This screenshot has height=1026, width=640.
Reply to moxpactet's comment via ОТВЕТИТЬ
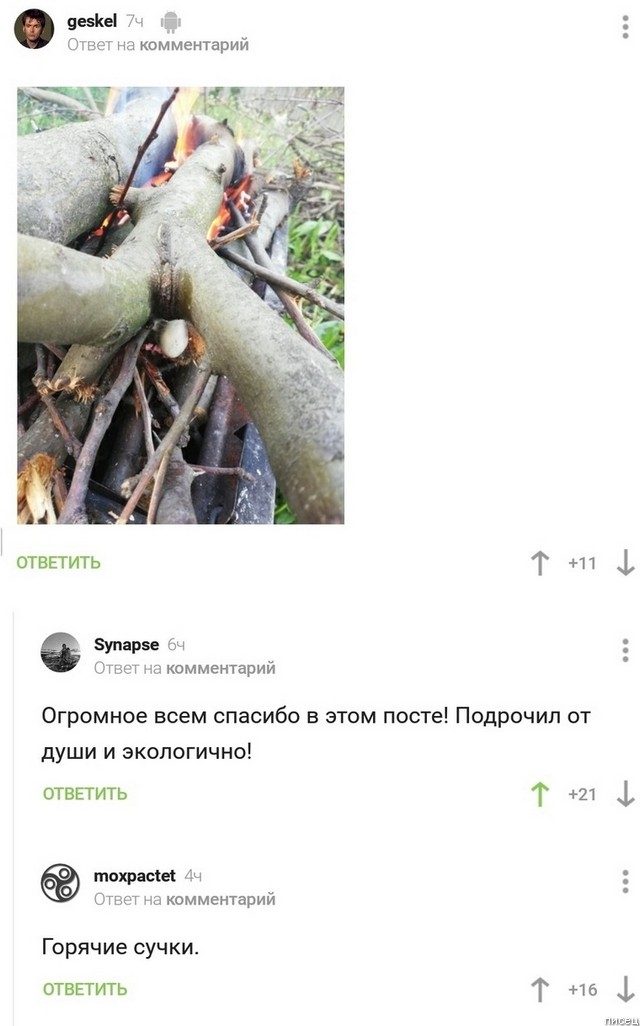tap(85, 989)
